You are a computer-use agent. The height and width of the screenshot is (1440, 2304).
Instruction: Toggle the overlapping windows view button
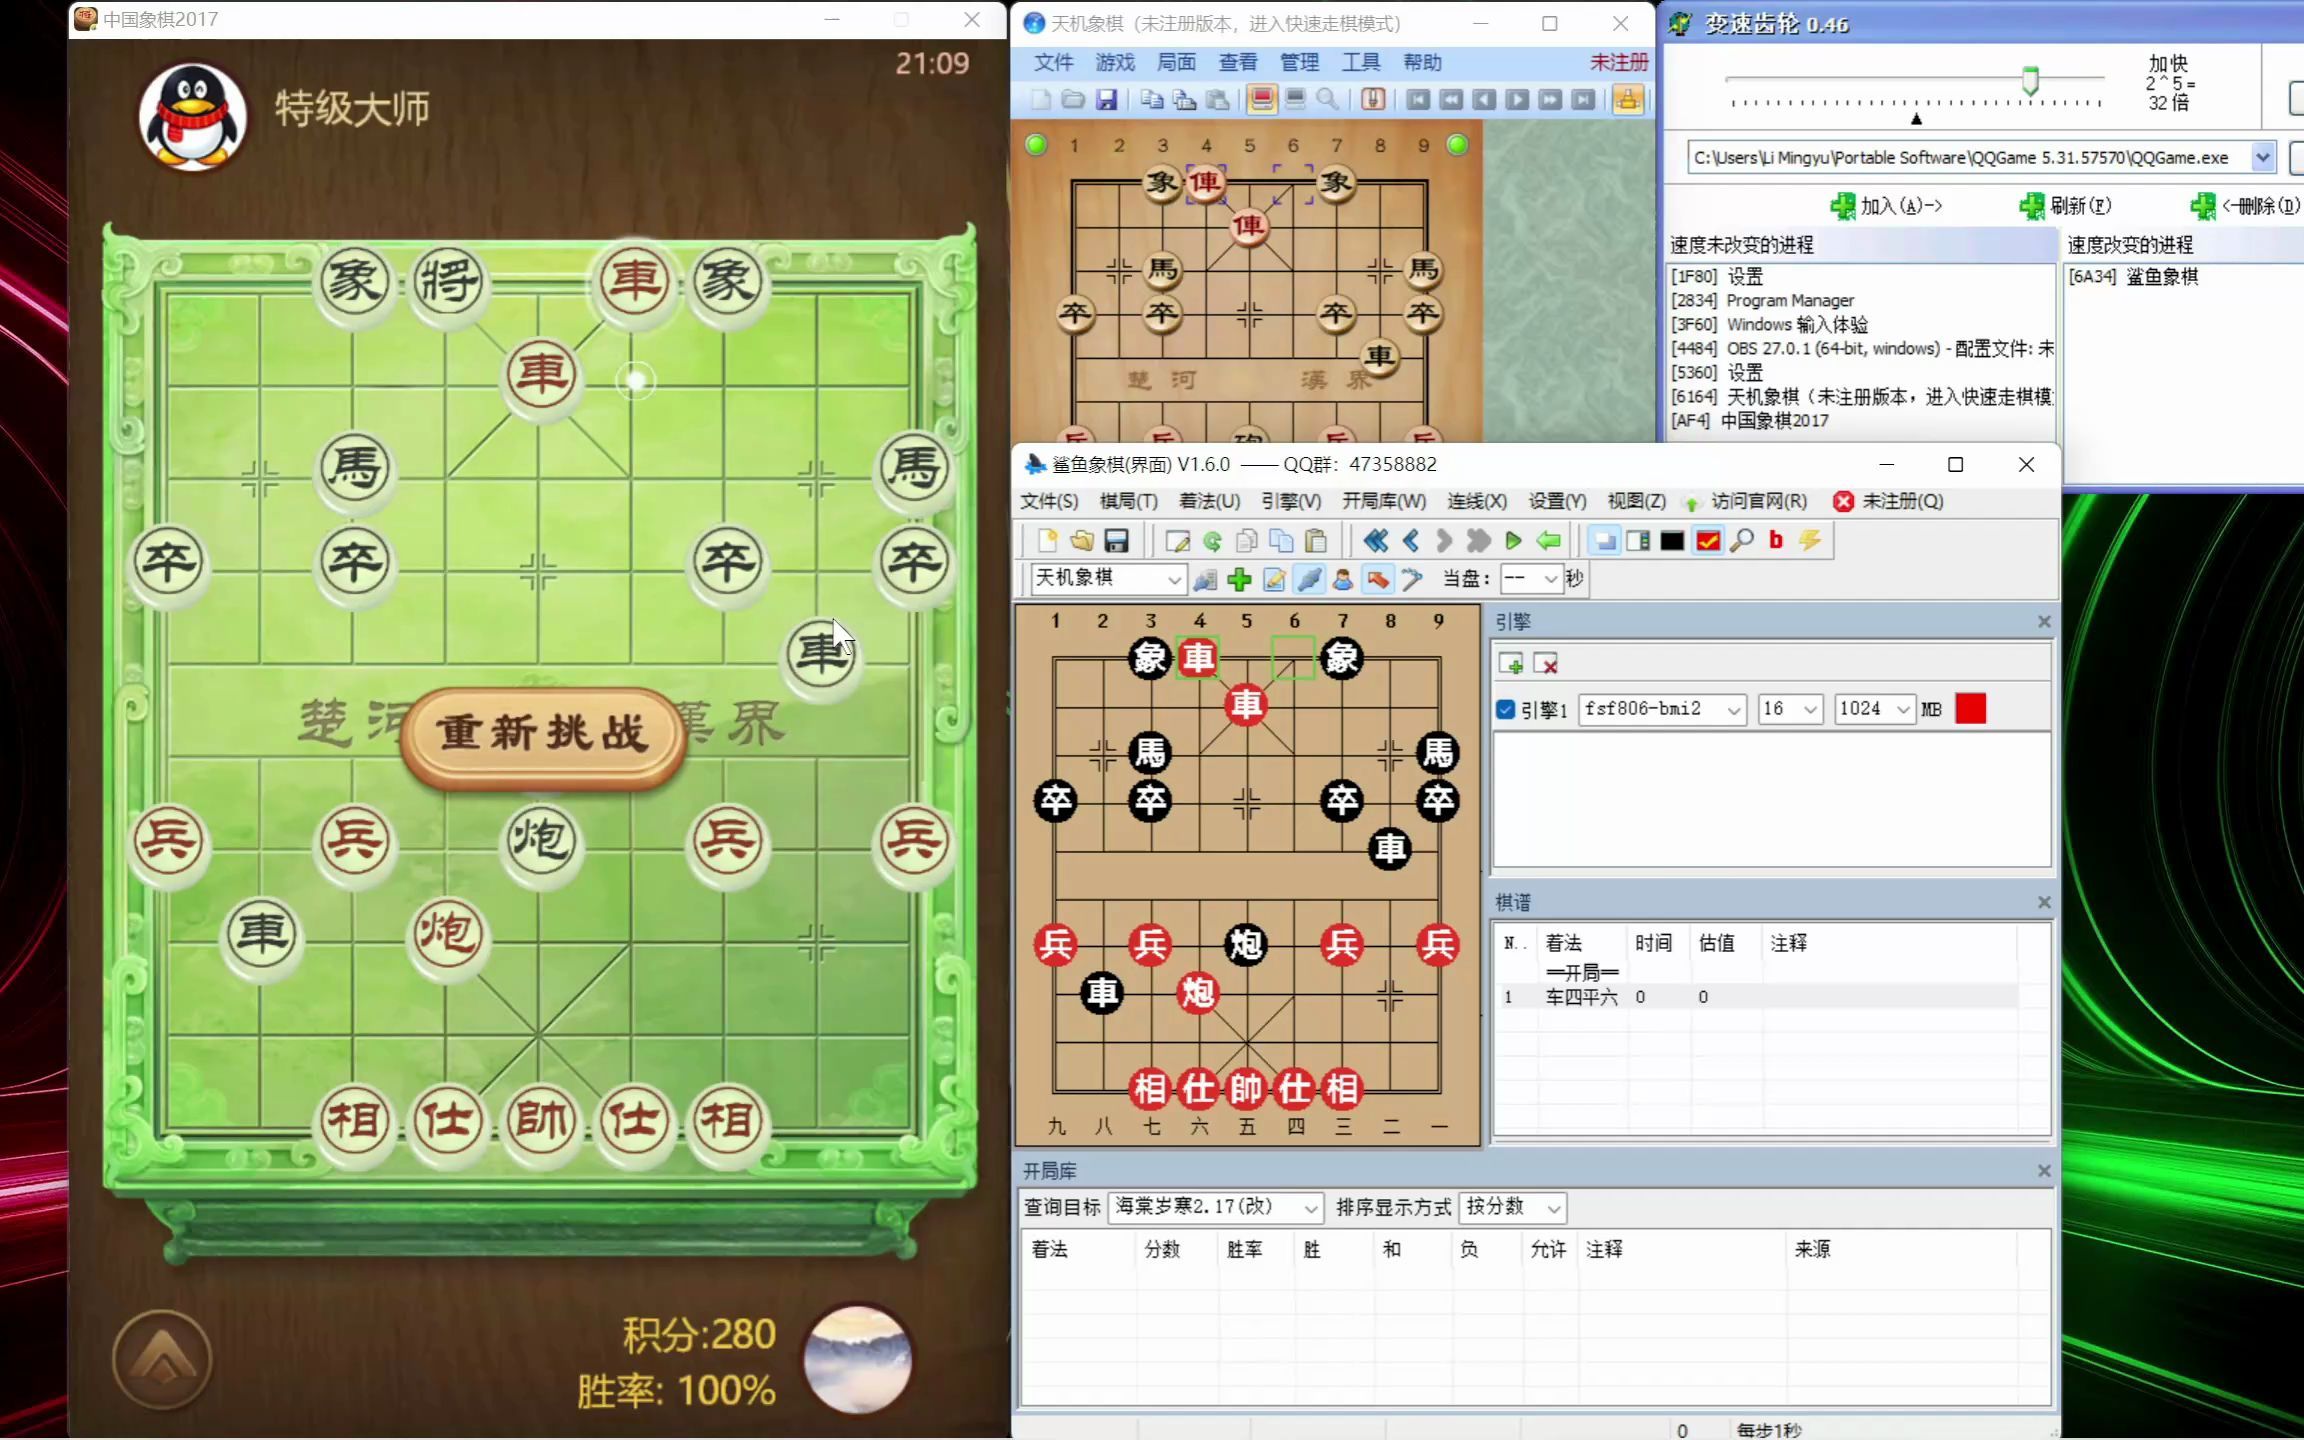1604,541
